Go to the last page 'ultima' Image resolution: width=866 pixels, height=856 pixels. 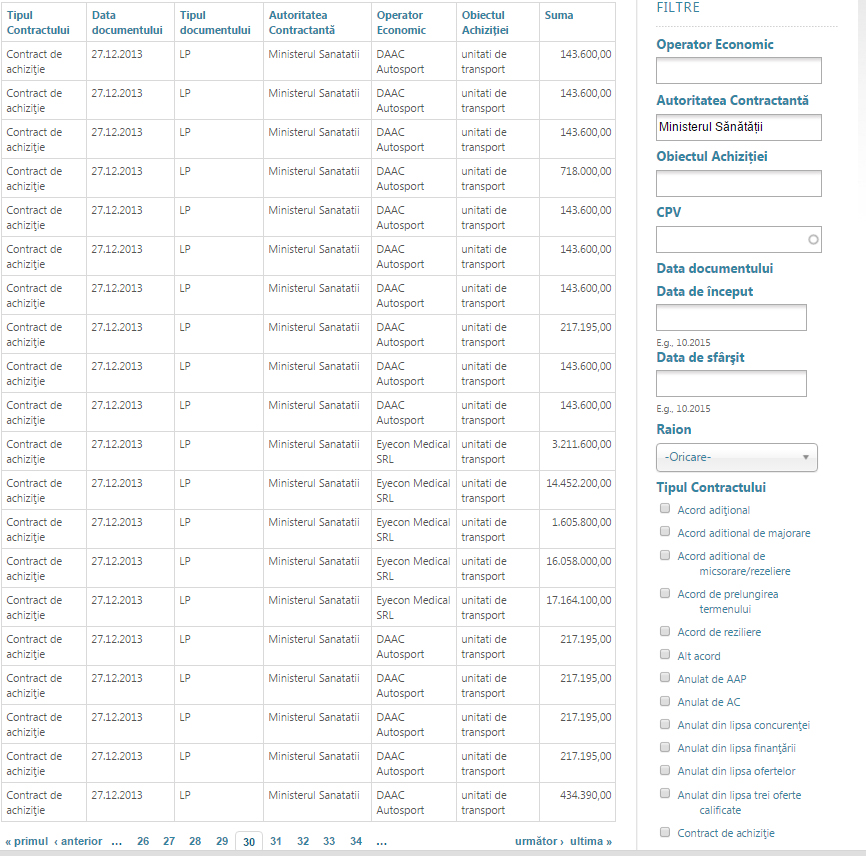591,842
